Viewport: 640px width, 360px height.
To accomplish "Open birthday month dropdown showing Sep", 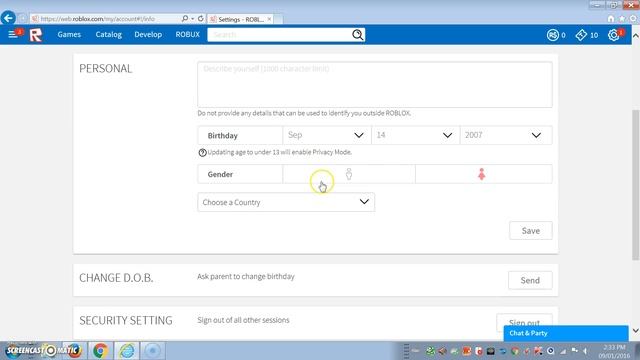I will (x=327, y=135).
